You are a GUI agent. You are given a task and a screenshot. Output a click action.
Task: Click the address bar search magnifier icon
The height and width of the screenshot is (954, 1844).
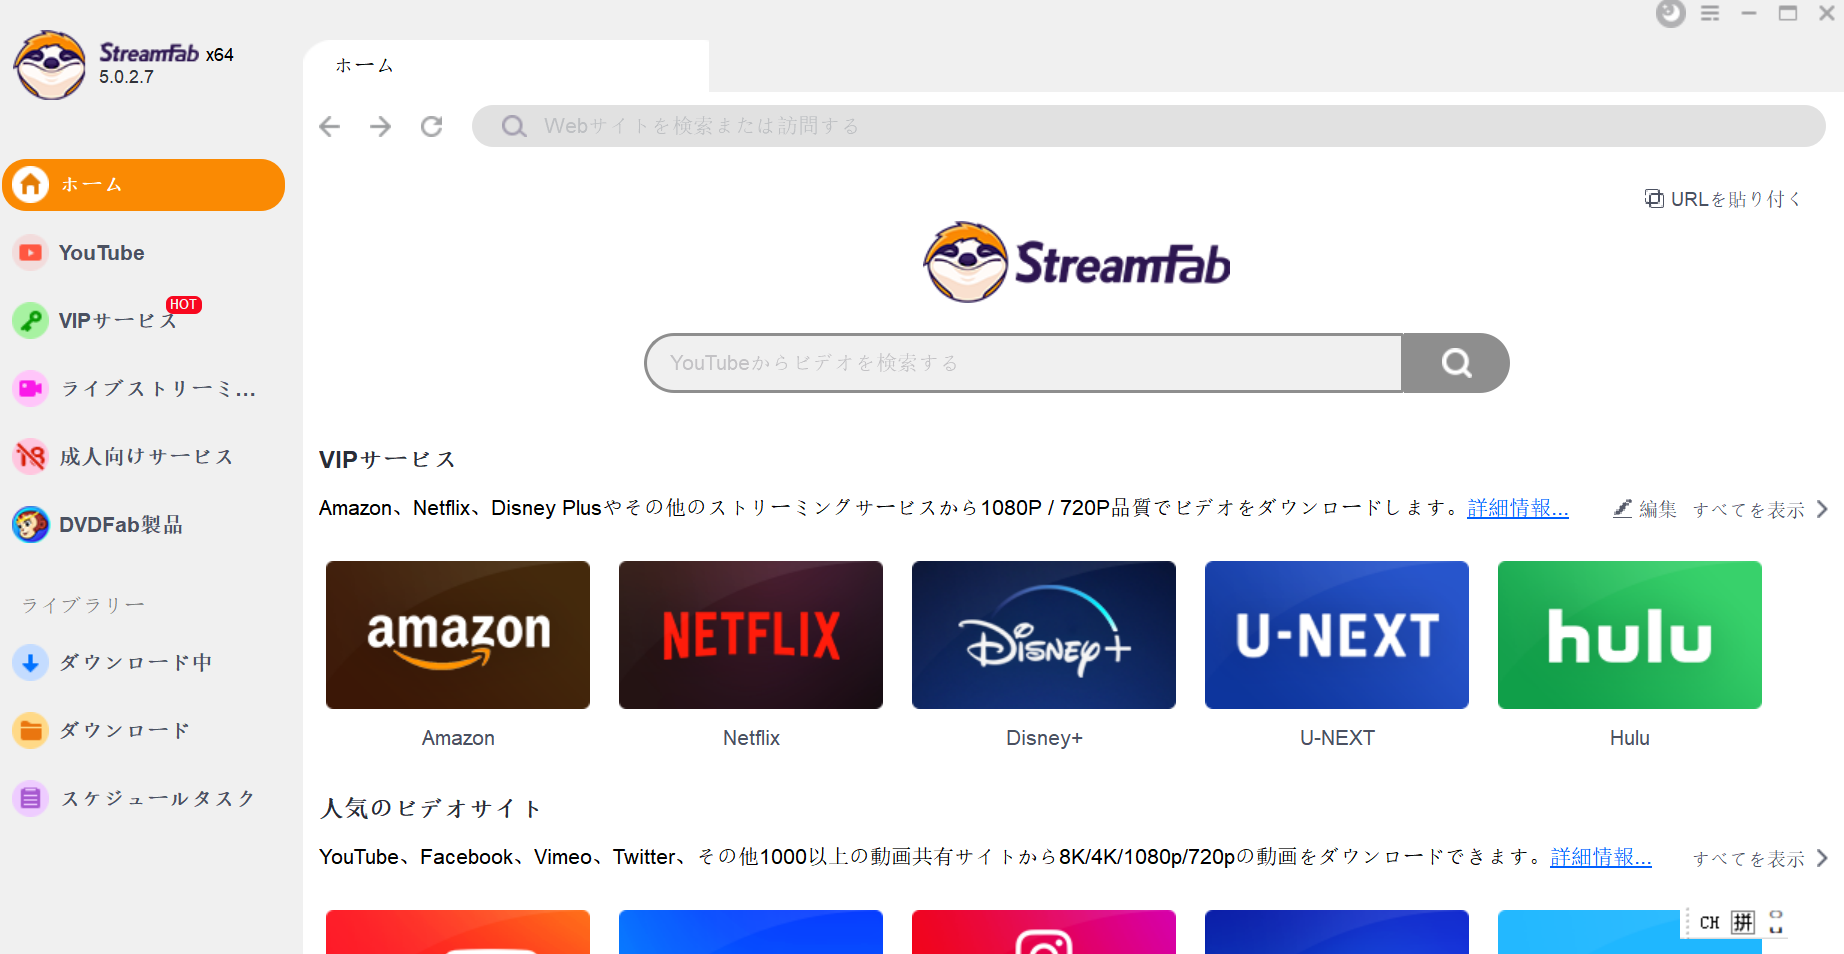(x=514, y=126)
